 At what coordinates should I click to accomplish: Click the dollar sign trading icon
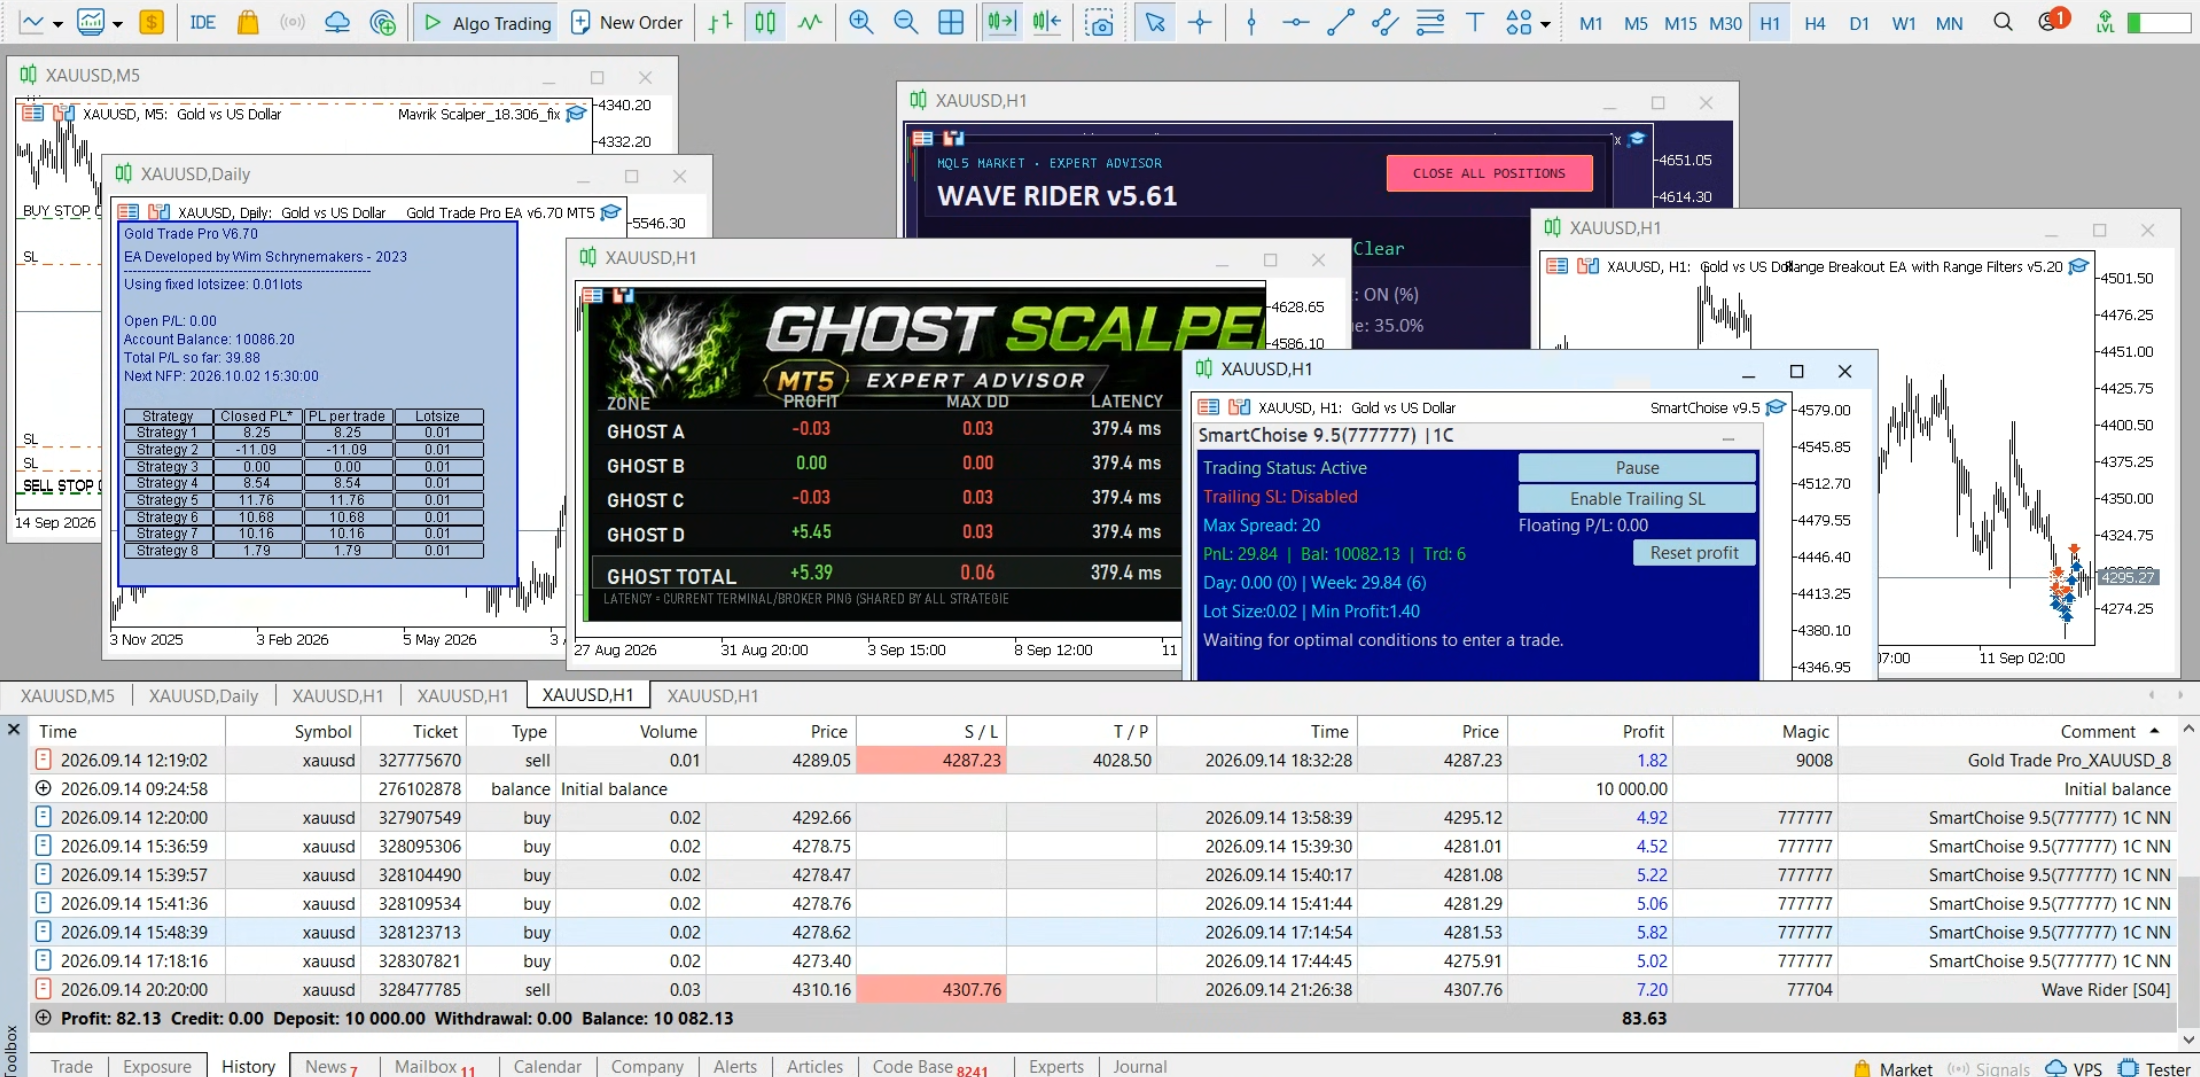[x=151, y=22]
